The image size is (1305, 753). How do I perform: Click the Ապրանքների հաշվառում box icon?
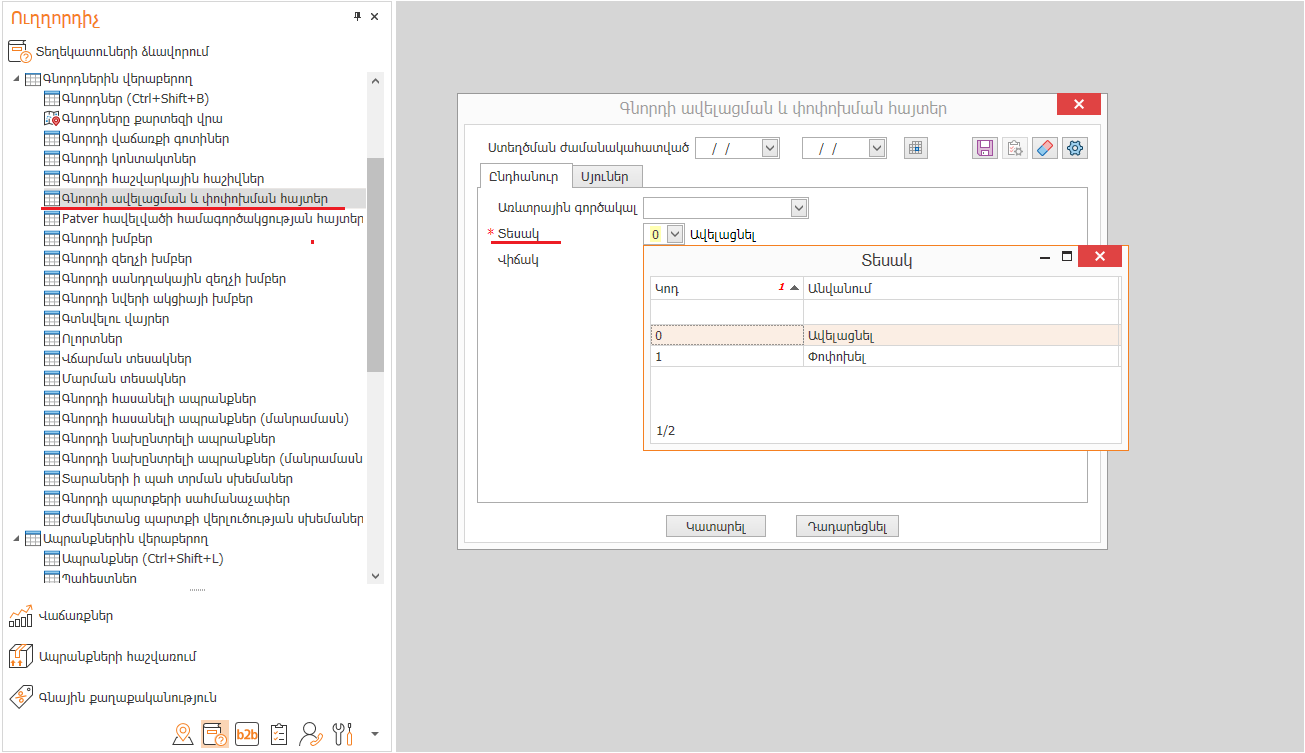click(x=20, y=657)
